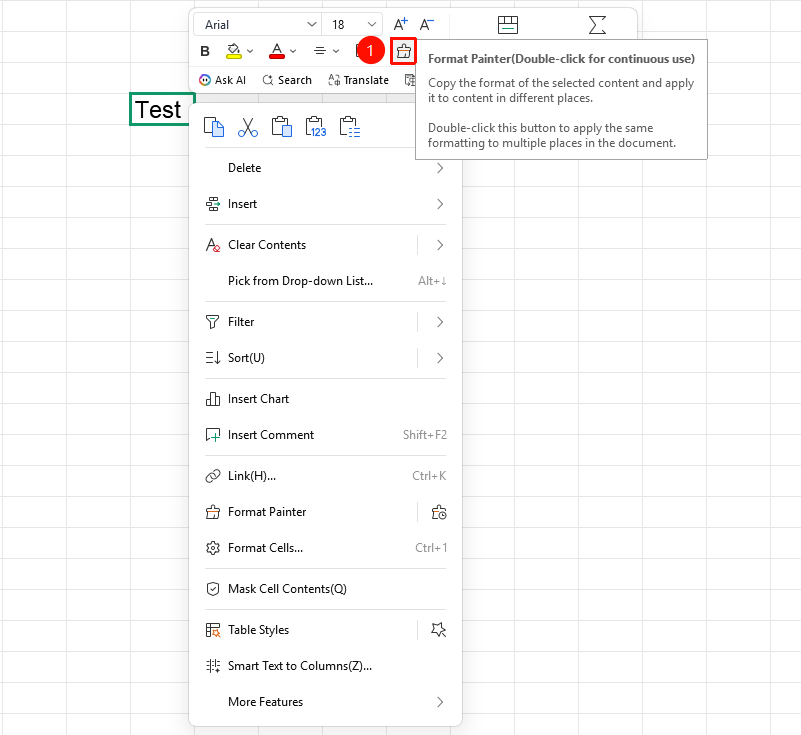The width and height of the screenshot is (801, 735).
Task: Click the Translate button
Action: [359, 80]
